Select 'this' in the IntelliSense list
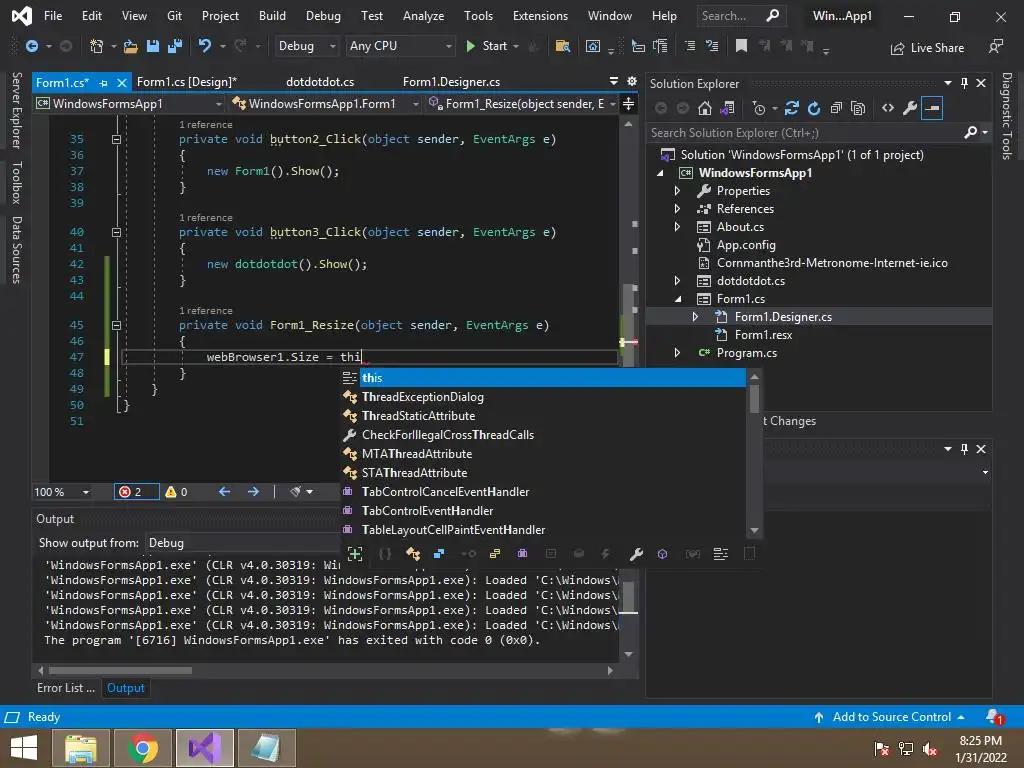Viewport: 1024px width, 768px height. pyautogui.click(x=543, y=377)
